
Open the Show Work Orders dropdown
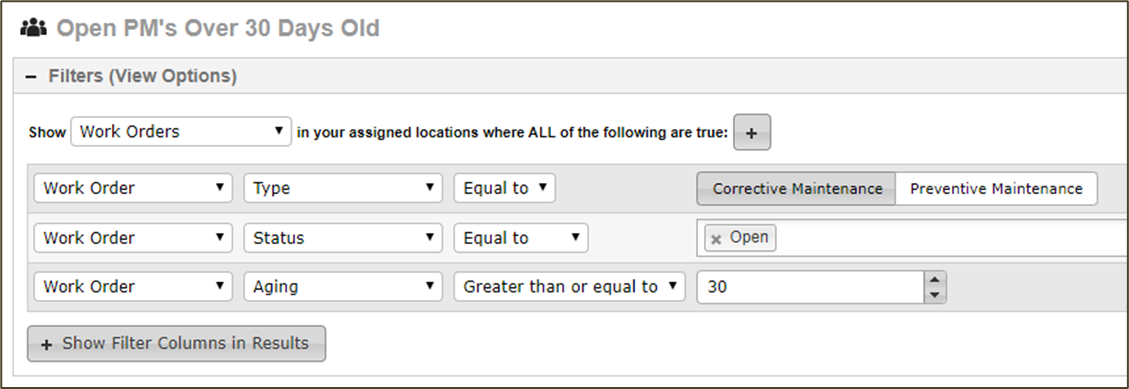tap(181, 132)
